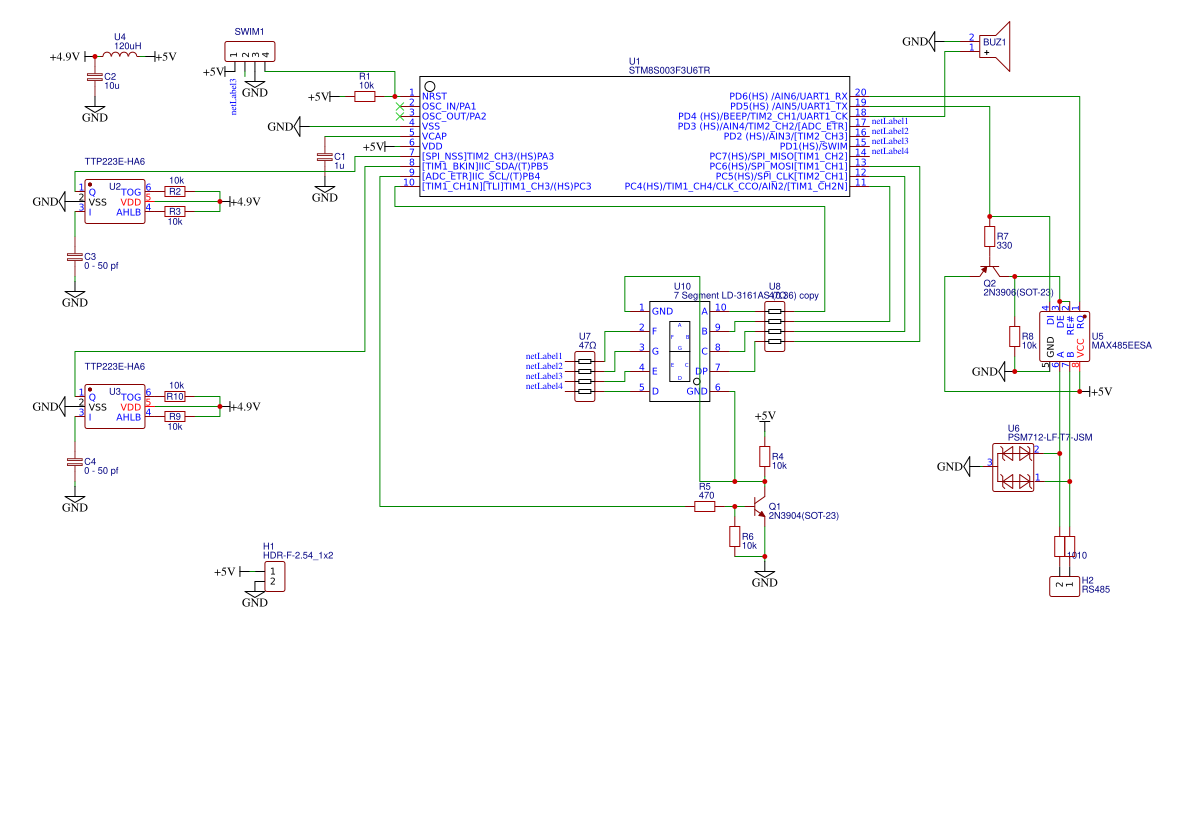Image resolution: width=1179 pixels, height=827 pixels.
Task: Click the U8 resistor array symbol
Action: [x=774, y=326]
